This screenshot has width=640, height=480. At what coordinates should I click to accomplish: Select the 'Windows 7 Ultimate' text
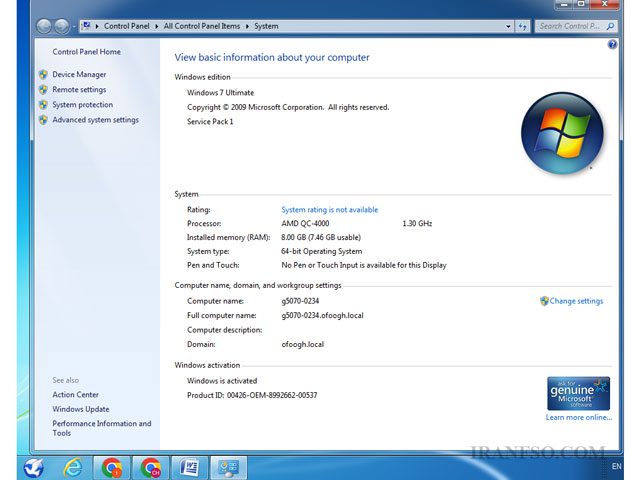[x=220, y=93]
